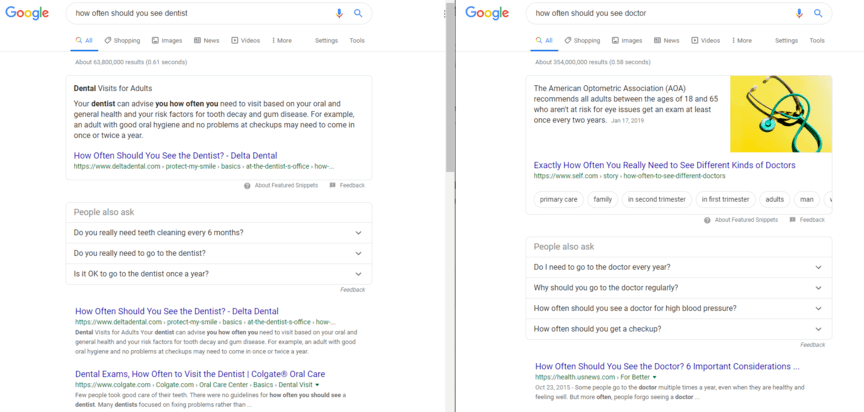864x412 pixels.
Task: Expand "Is it OK to go to the dentist once a year?"
Action: (x=219, y=274)
